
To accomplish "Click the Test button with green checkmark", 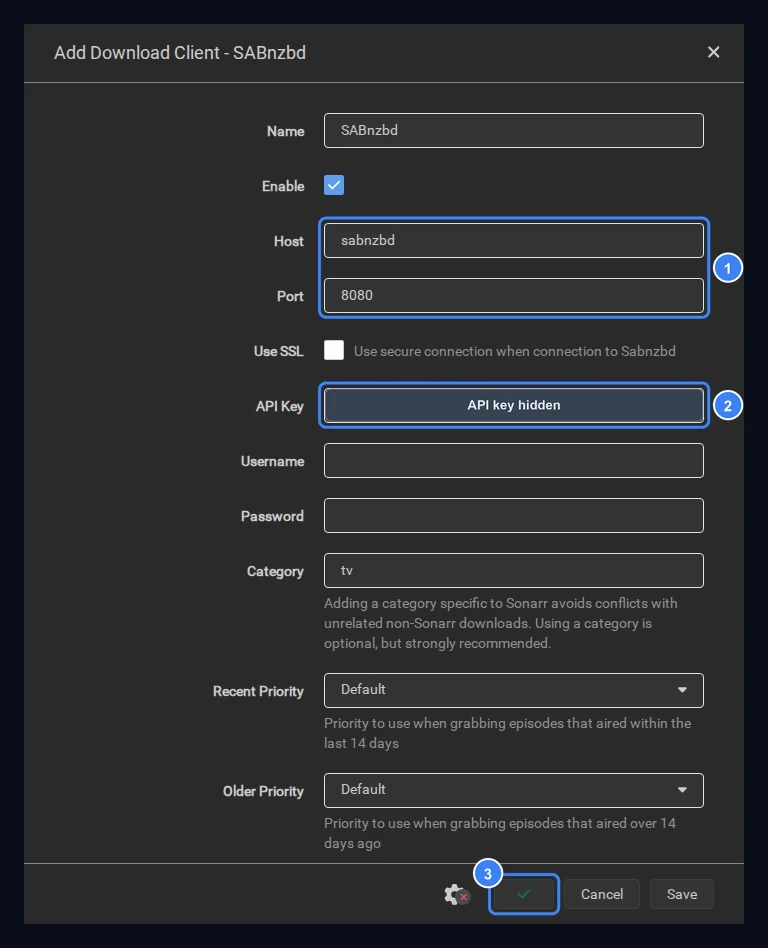I will [x=524, y=894].
